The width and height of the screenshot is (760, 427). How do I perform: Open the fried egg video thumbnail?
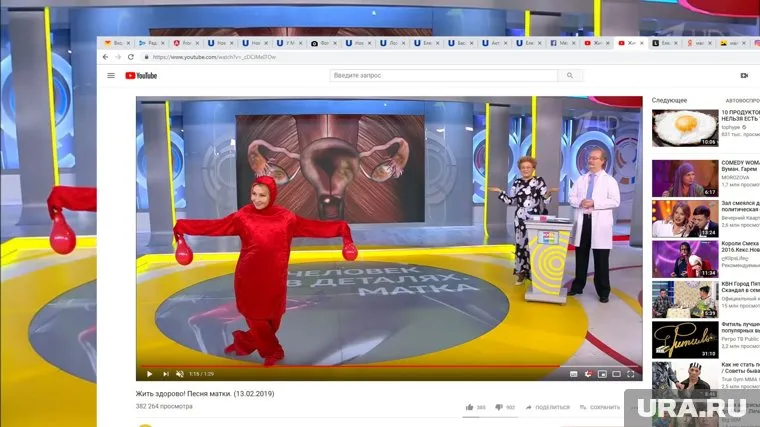coord(685,128)
